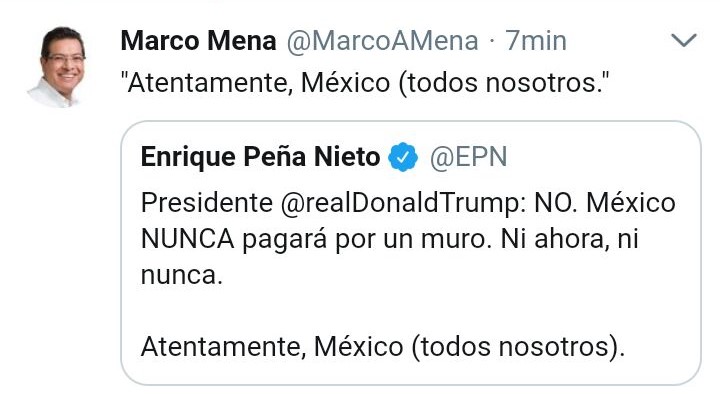
Task: Open Marco Mena's profile avatar photo
Action: [61, 67]
